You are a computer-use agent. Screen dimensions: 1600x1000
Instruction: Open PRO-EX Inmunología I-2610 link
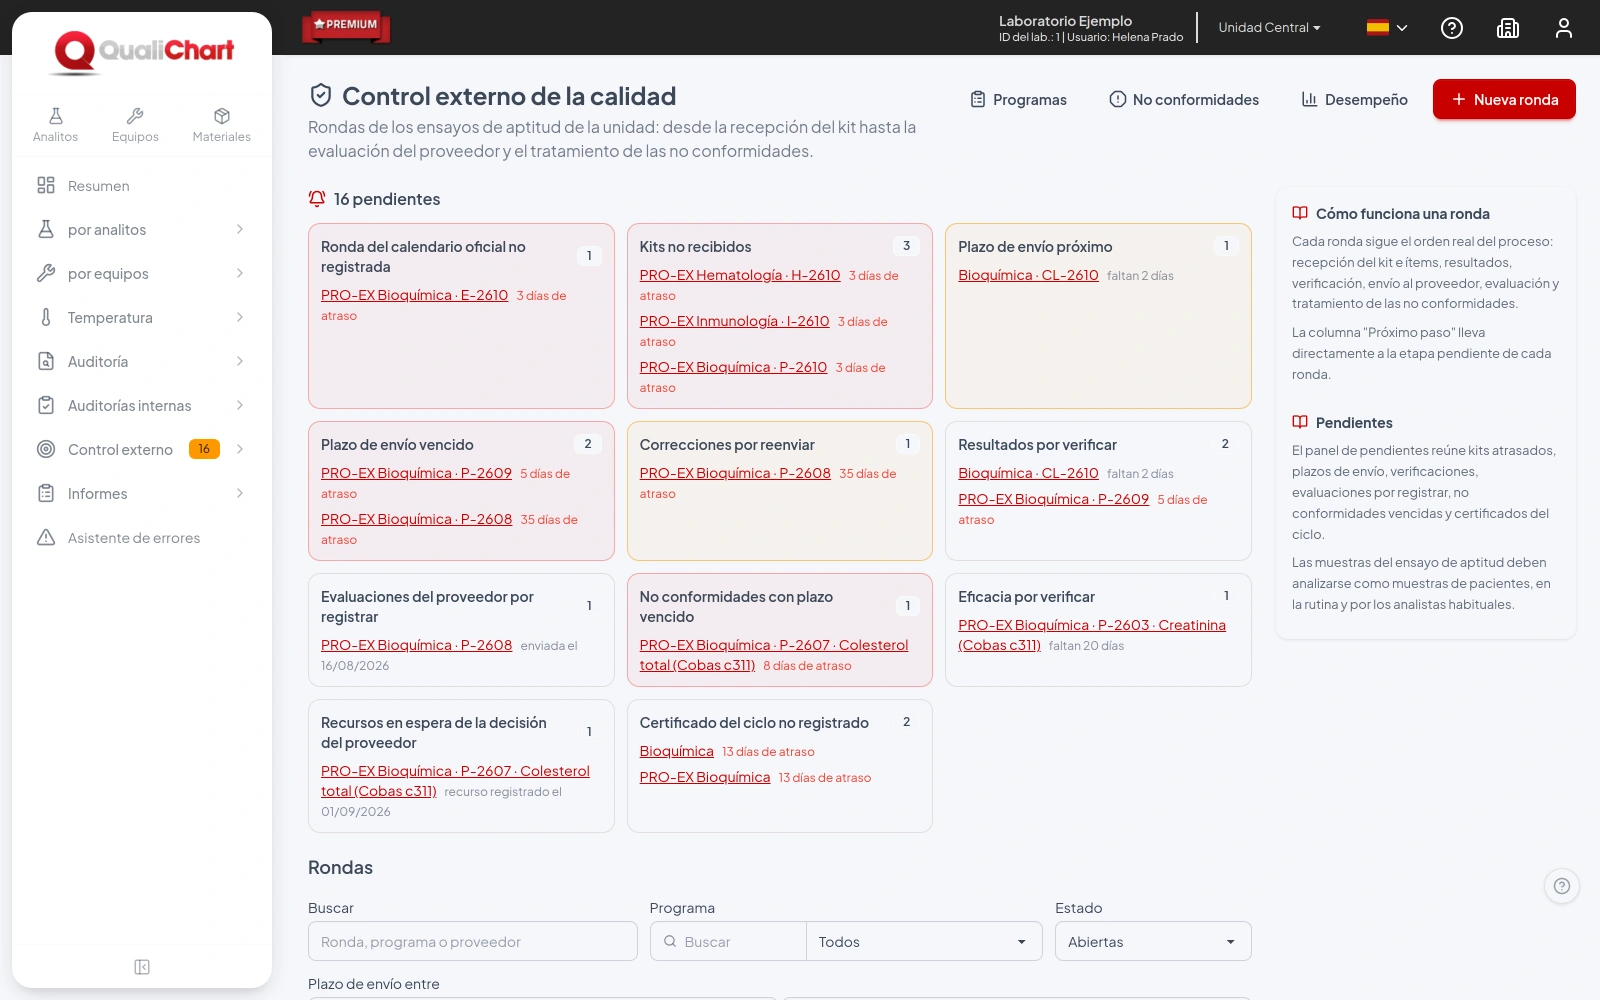click(734, 321)
